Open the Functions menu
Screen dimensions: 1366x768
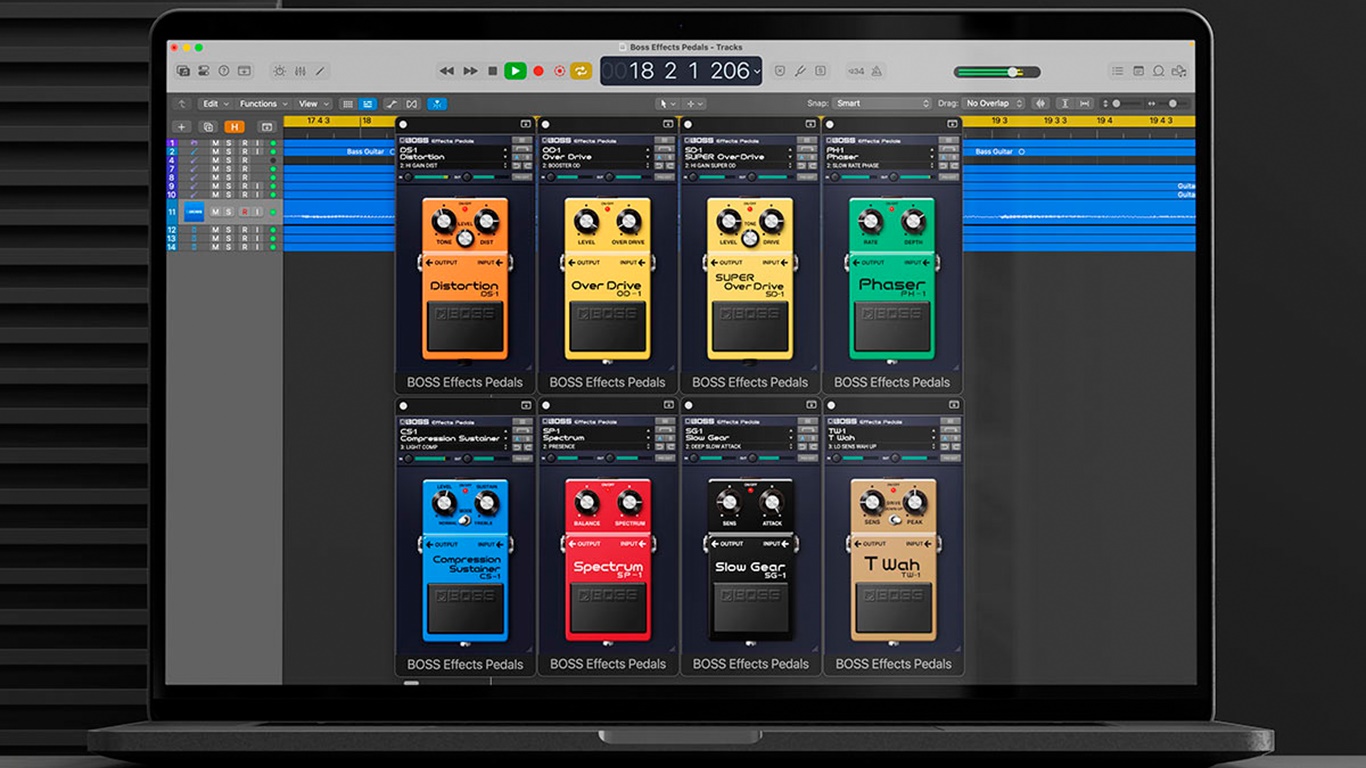point(263,104)
